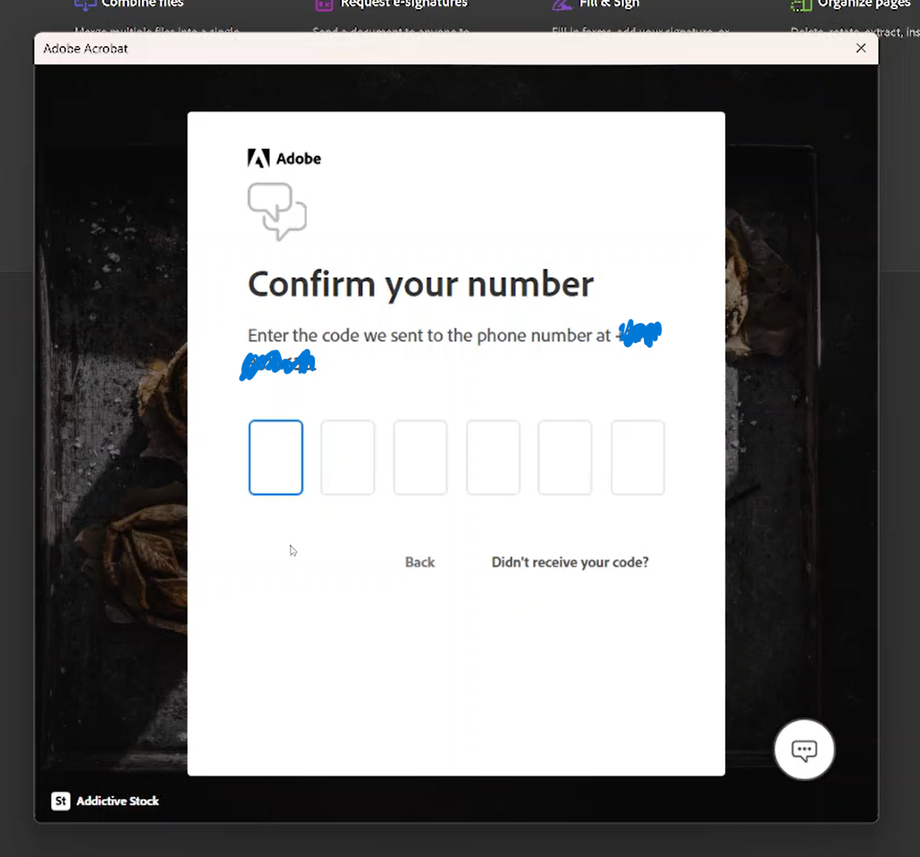Screen dimensions: 920x857
Task: Click the fourth code digit box
Action: point(493,458)
